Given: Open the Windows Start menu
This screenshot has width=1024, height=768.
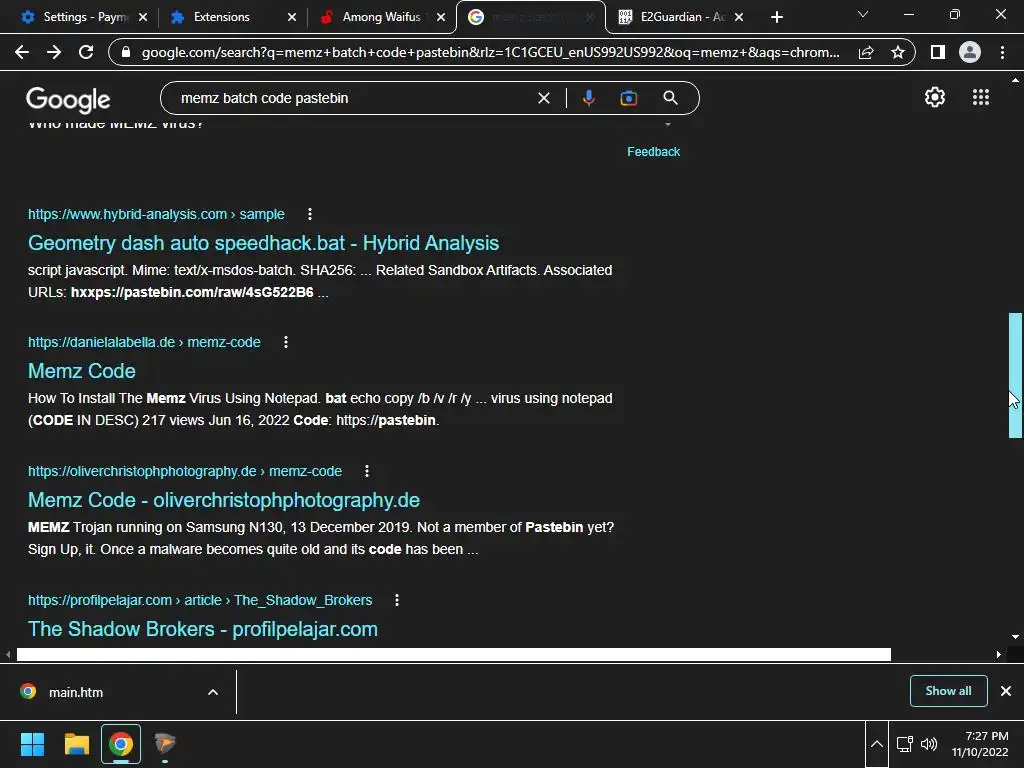Looking at the screenshot, I should [32, 744].
